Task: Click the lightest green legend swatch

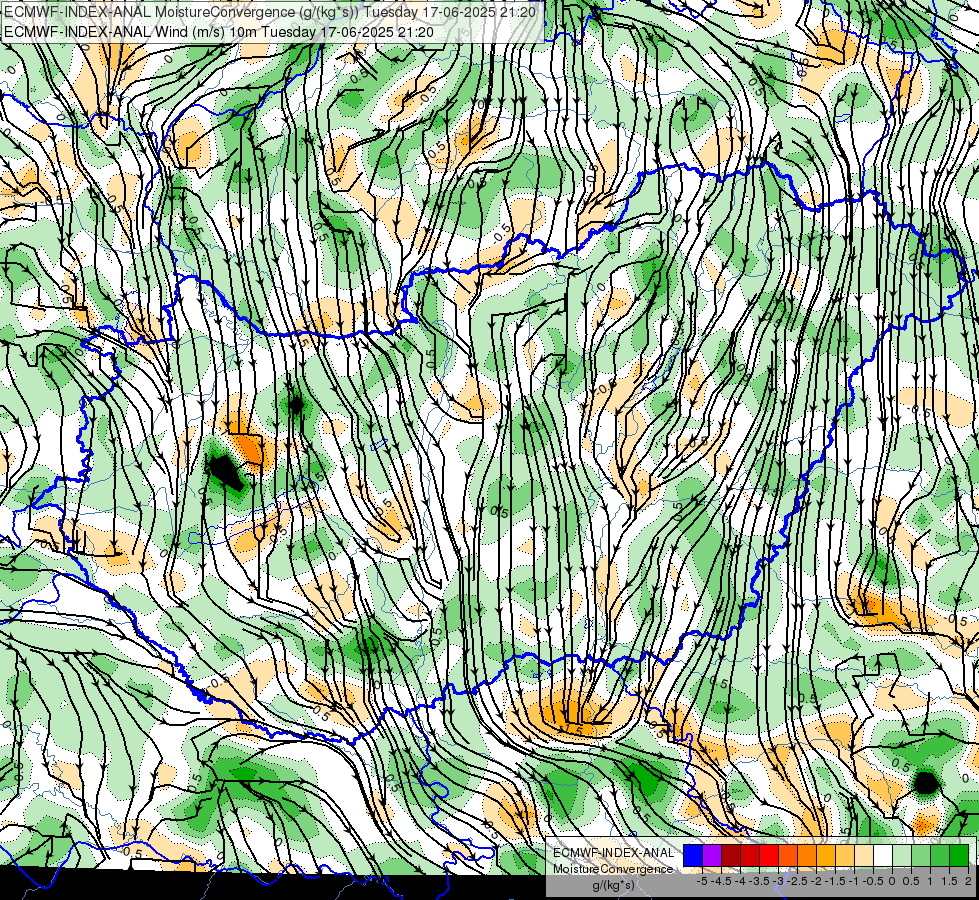Action: [902, 856]
